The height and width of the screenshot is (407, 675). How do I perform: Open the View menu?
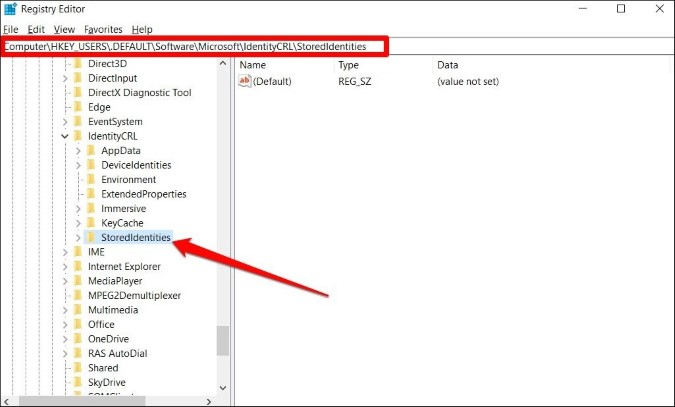click(64, 29)
